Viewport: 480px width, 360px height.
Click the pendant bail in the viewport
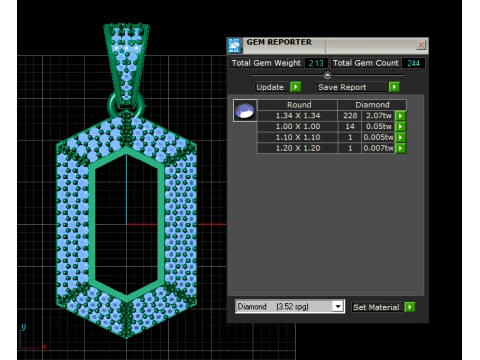[x=126, y=65]
